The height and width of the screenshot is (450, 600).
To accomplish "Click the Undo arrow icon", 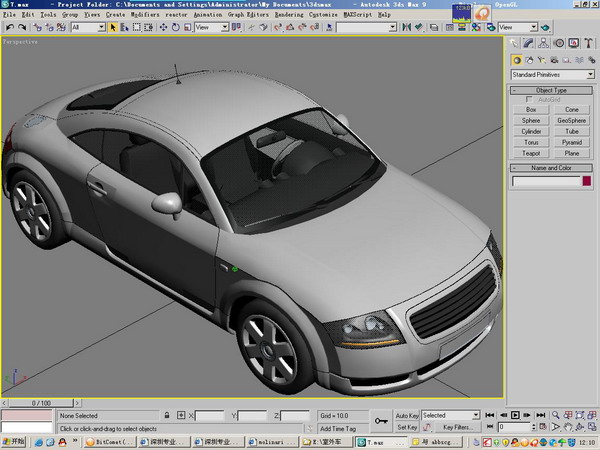I will click(10, 27).
